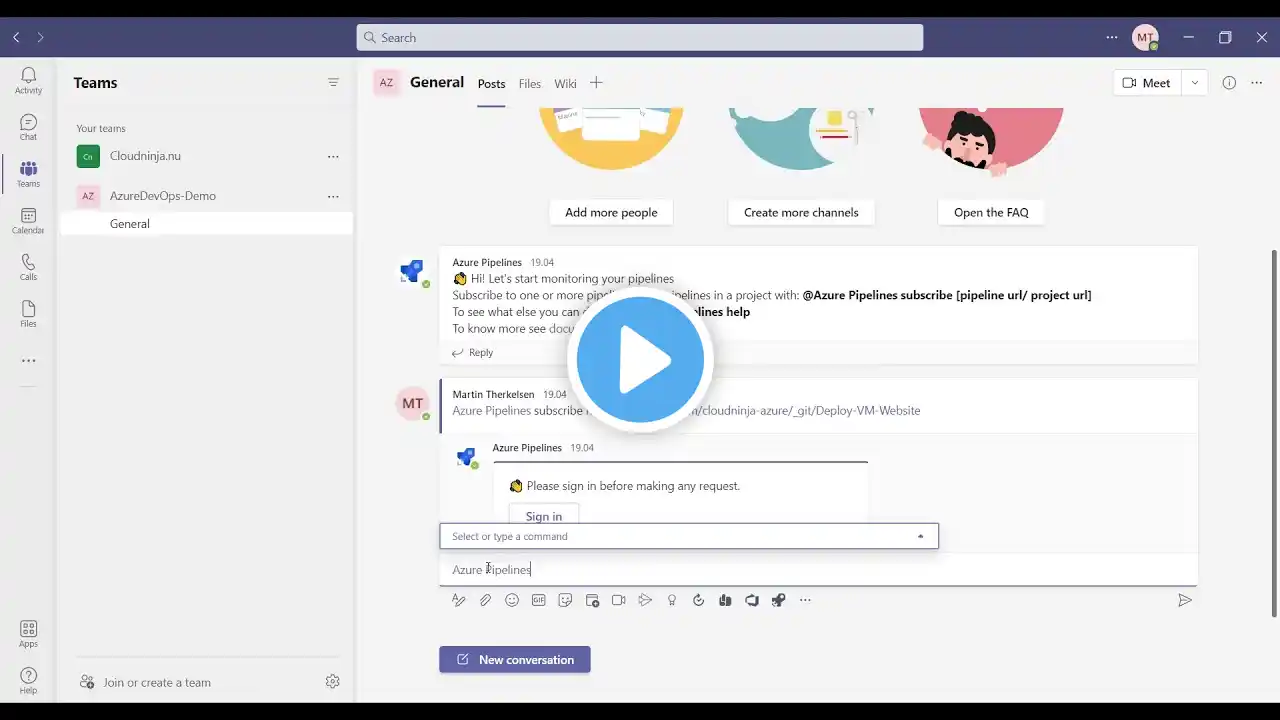The height and width of the screenshot is (720, 1280).
Task: Select the Teams icon in the app bar
Action: coord(28,174)
